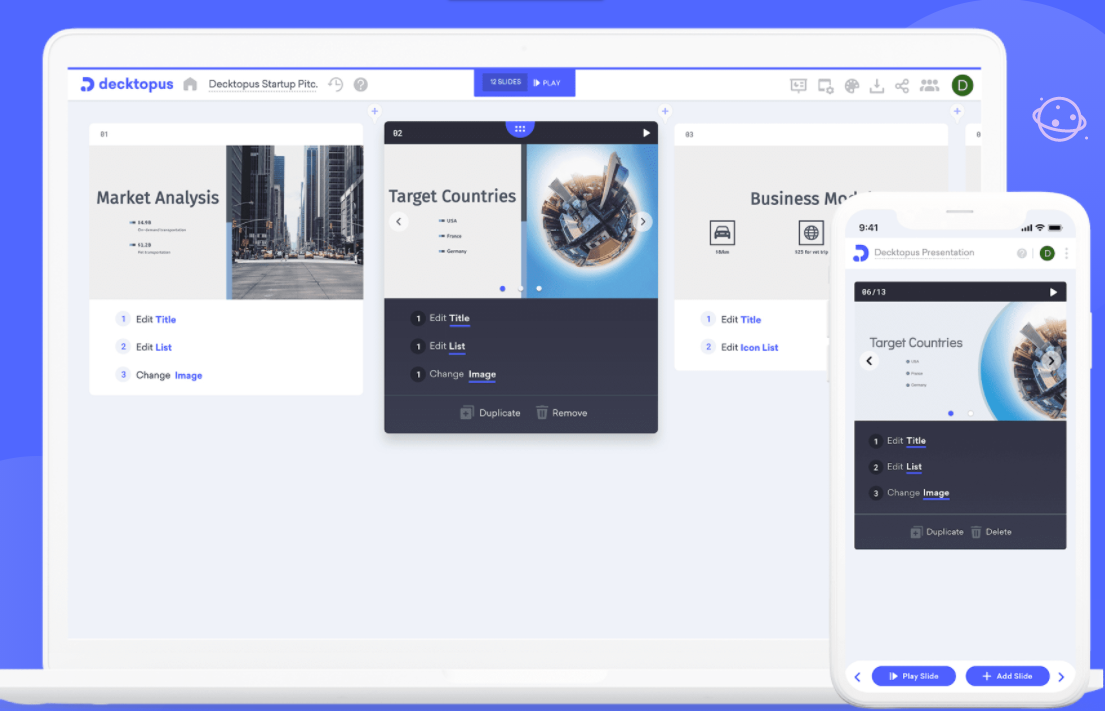The image size is (1105, 711).
Task: Click the presentation title Decktopus Startup Pitc.
Action: coord(263,84)
